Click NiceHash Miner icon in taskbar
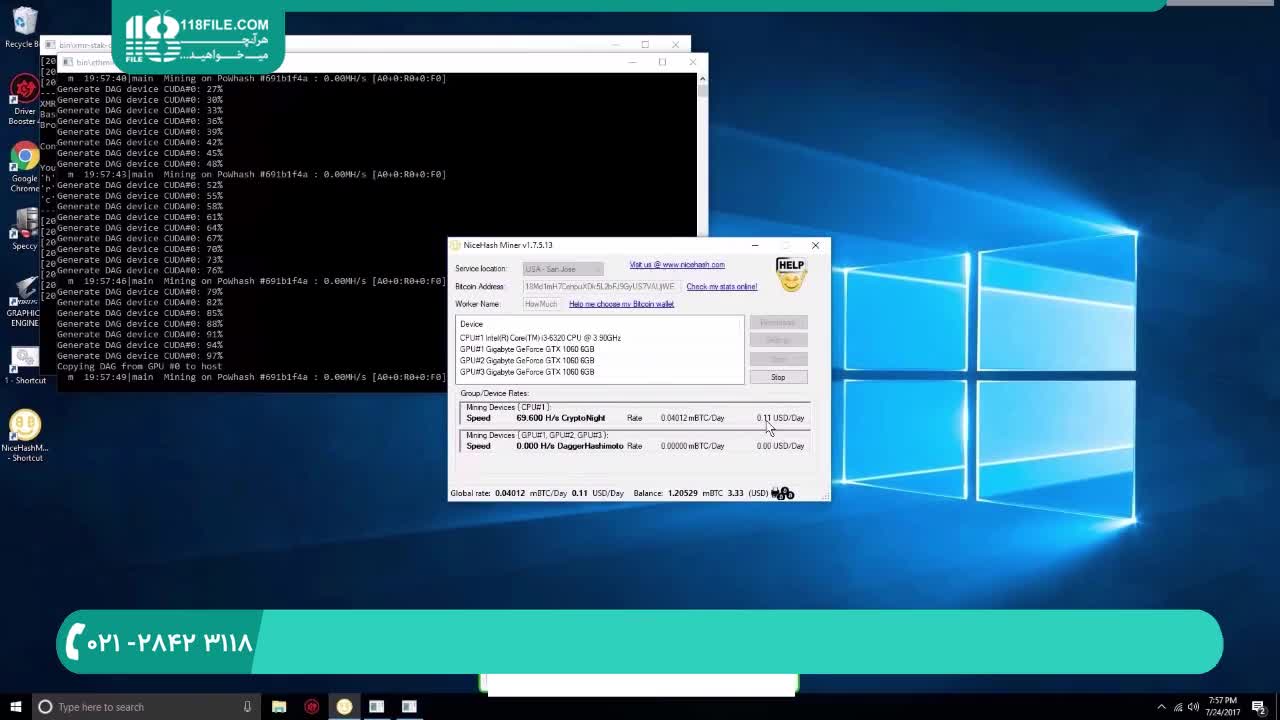Image resolution: width=1280 pixels, height=720 pixels. pos(344,707)
